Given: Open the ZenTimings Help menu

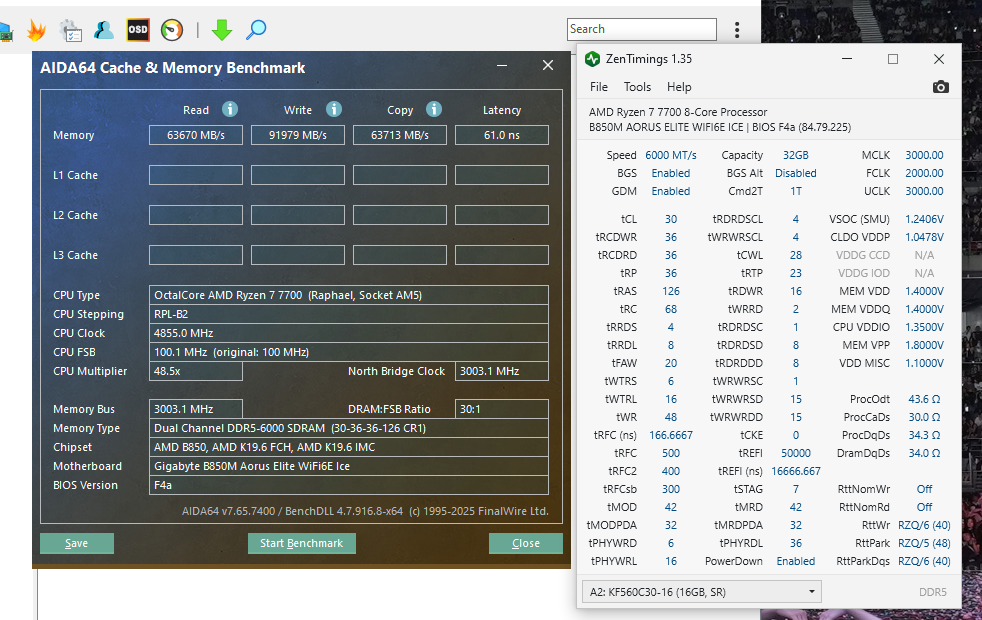Looking at the screenshot, I should [x=679, y=87].
